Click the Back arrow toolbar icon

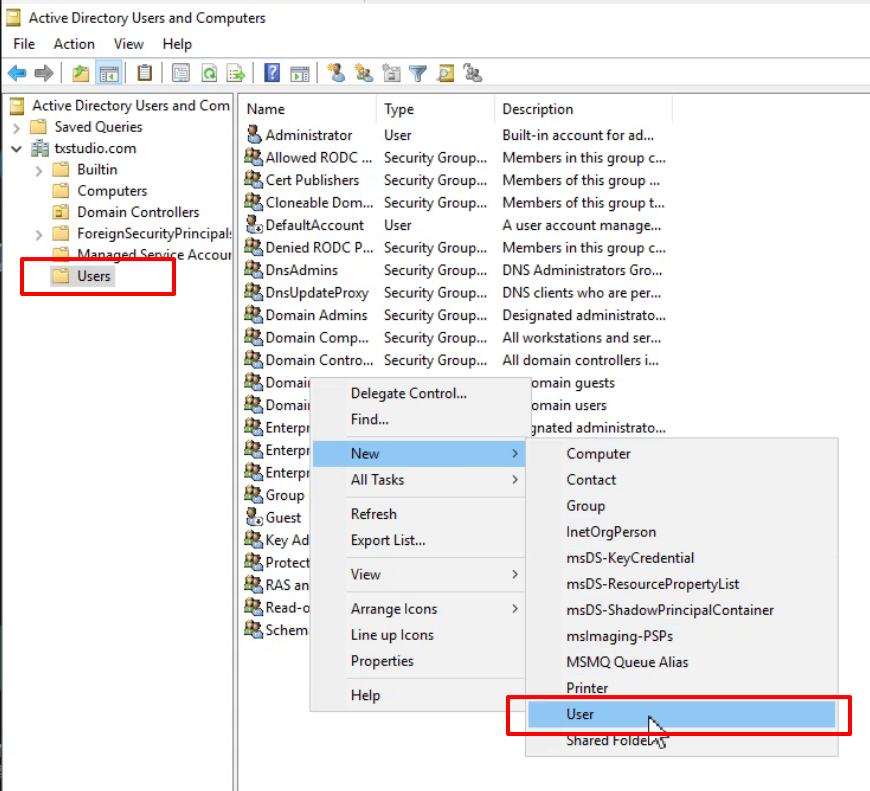pyautogui.click(x=17, y=73)
